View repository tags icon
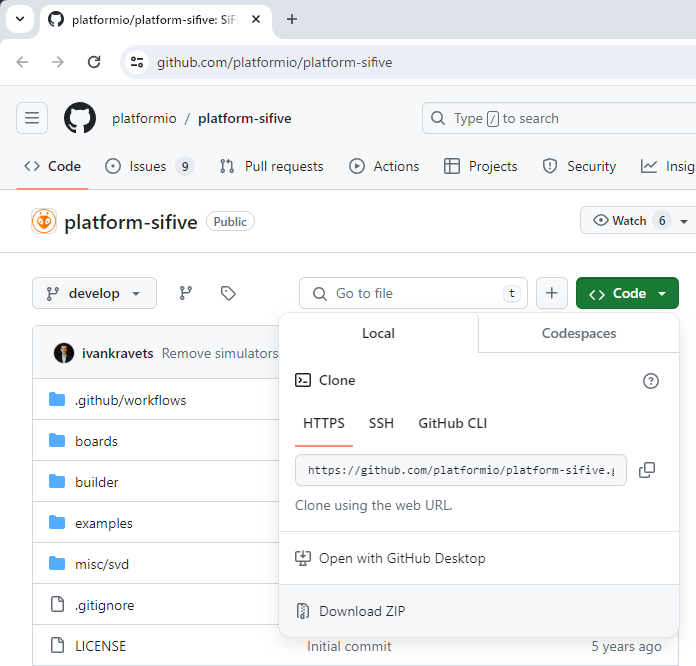This screenshot has width=696, height=666. [x=228, y=293]
